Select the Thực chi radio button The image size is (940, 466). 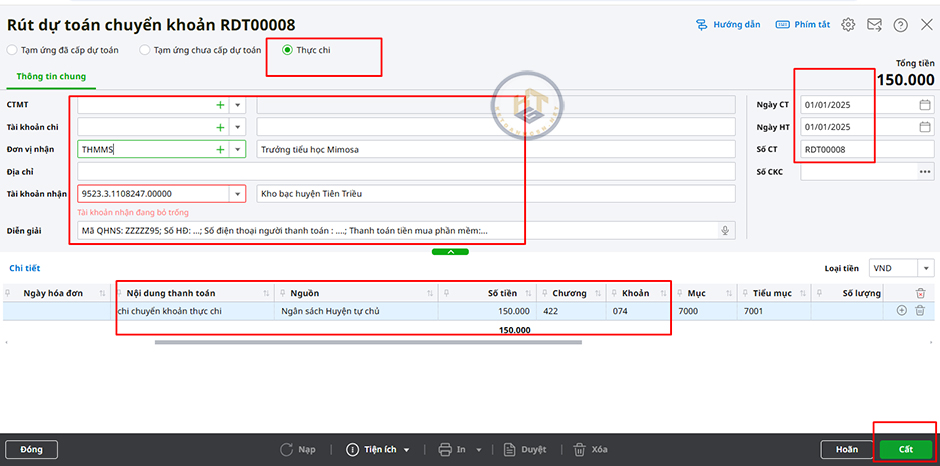pyautogui.click(x=288, y=49)
